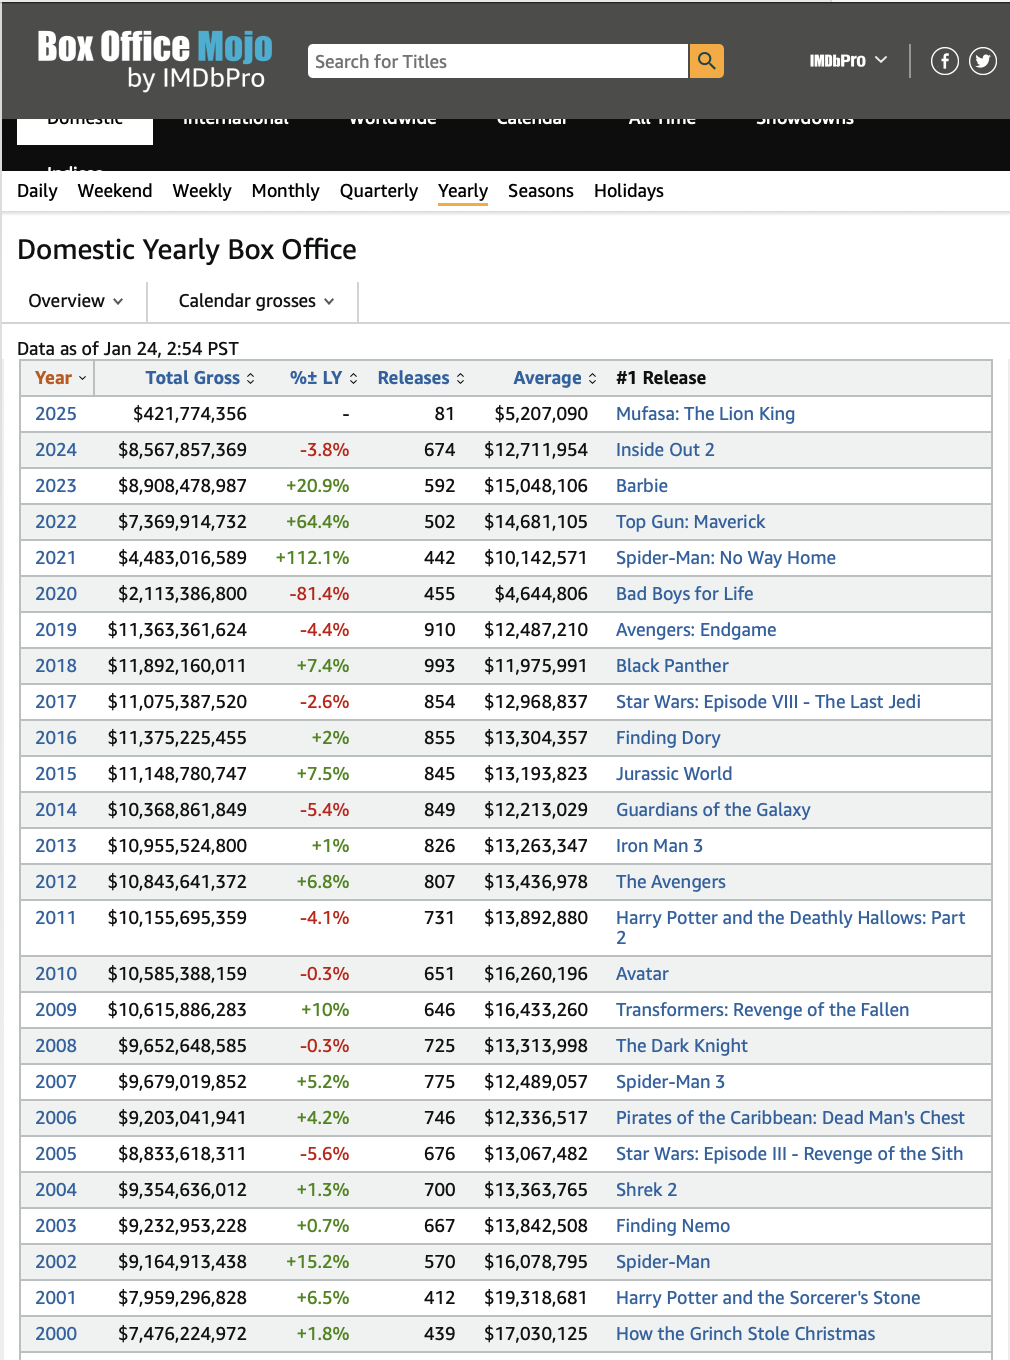Click the Search for Titles field
The height and width of the screenshot is (1360, 1010).
498,61
